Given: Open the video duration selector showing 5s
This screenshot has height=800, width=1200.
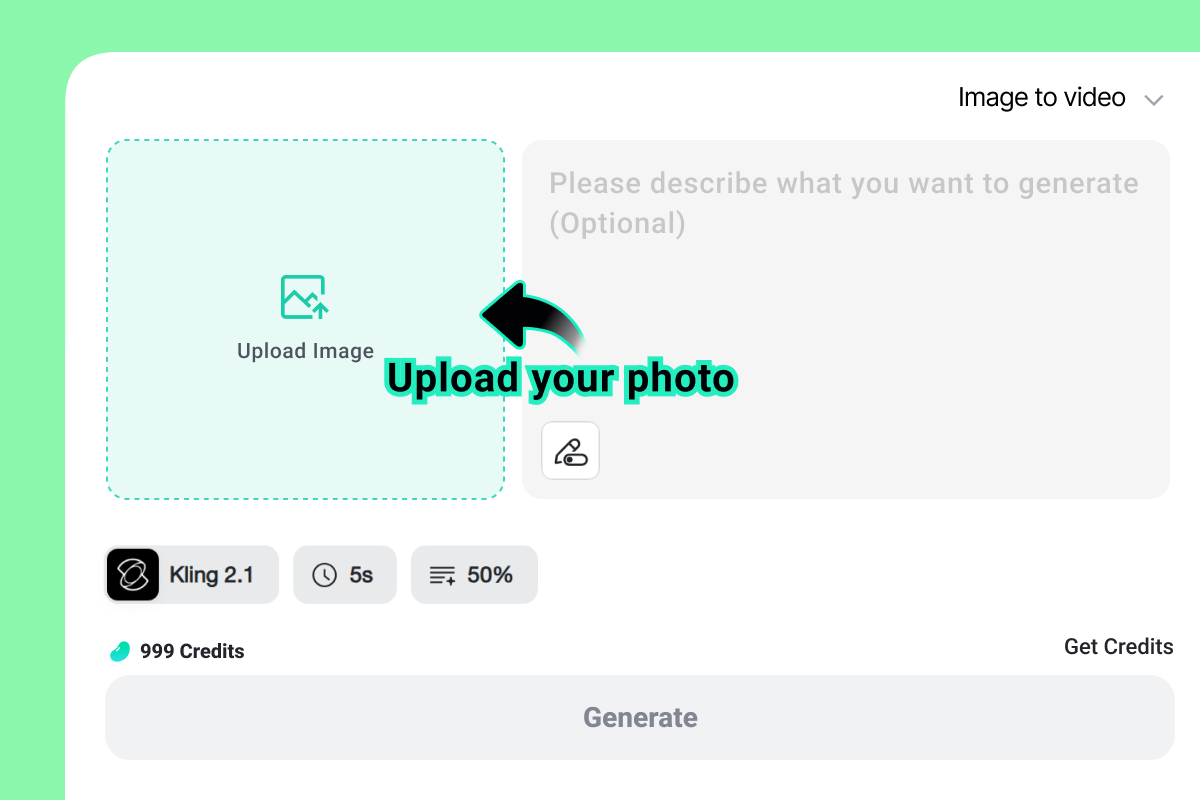Looking at the screenshot, I should coord(344,574).
